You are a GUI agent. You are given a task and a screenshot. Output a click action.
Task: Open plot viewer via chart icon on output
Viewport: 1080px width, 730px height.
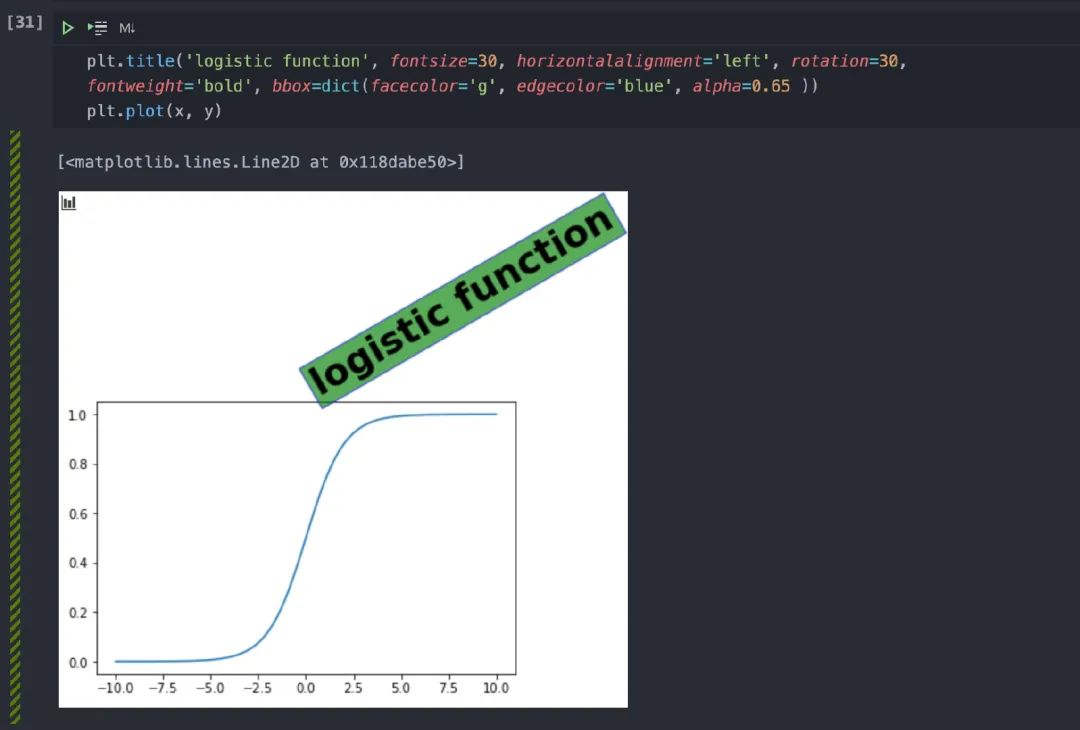coord(69,202)
